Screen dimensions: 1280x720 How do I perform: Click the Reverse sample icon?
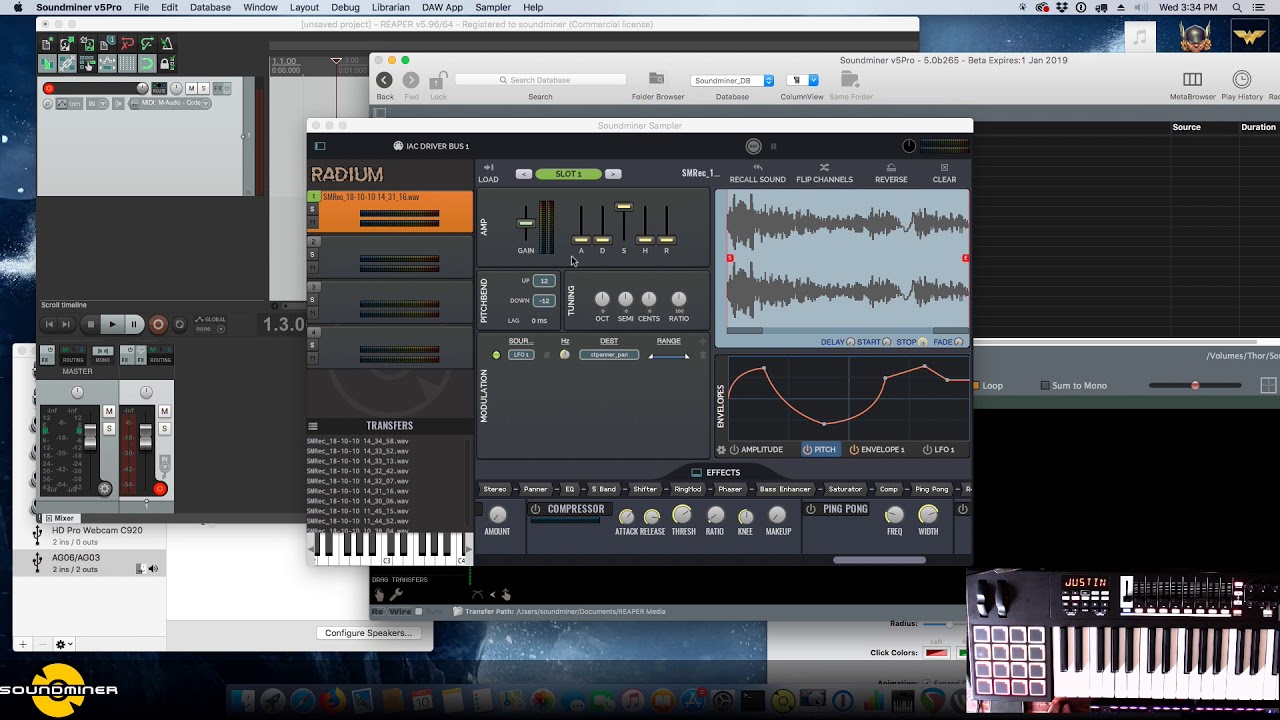891,168
